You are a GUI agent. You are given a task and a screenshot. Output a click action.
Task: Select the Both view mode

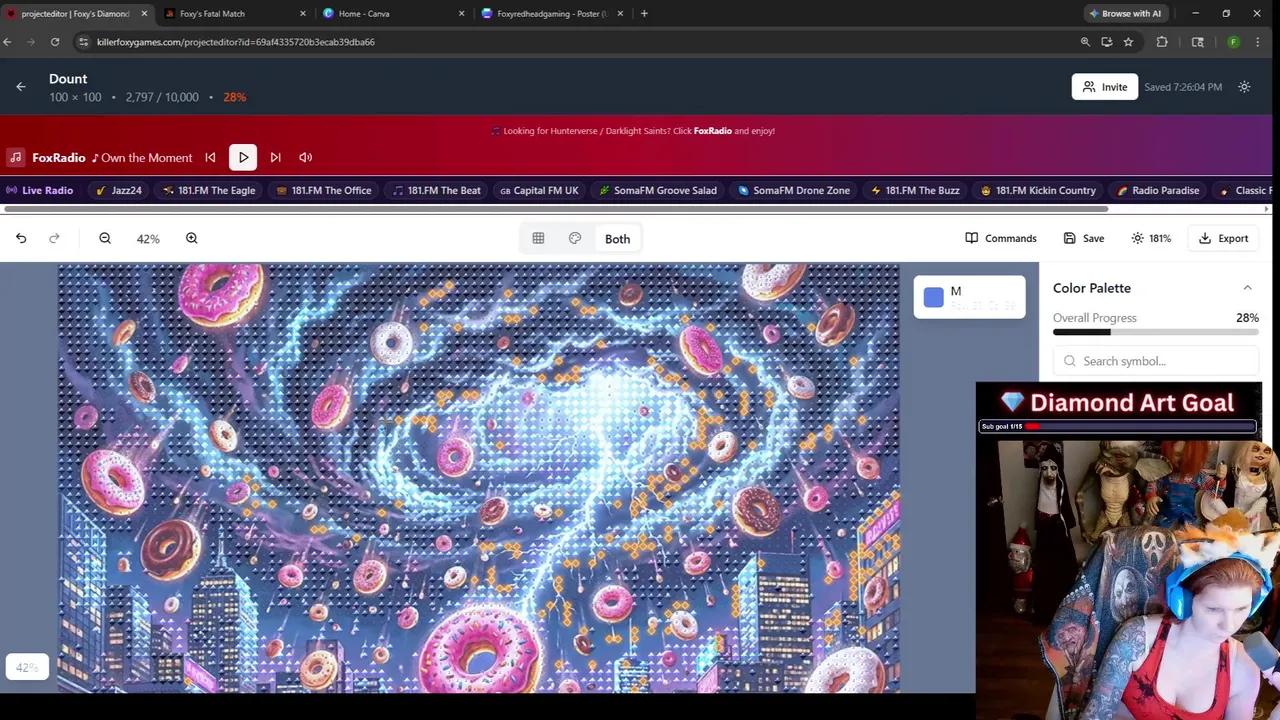click(617, 239)
